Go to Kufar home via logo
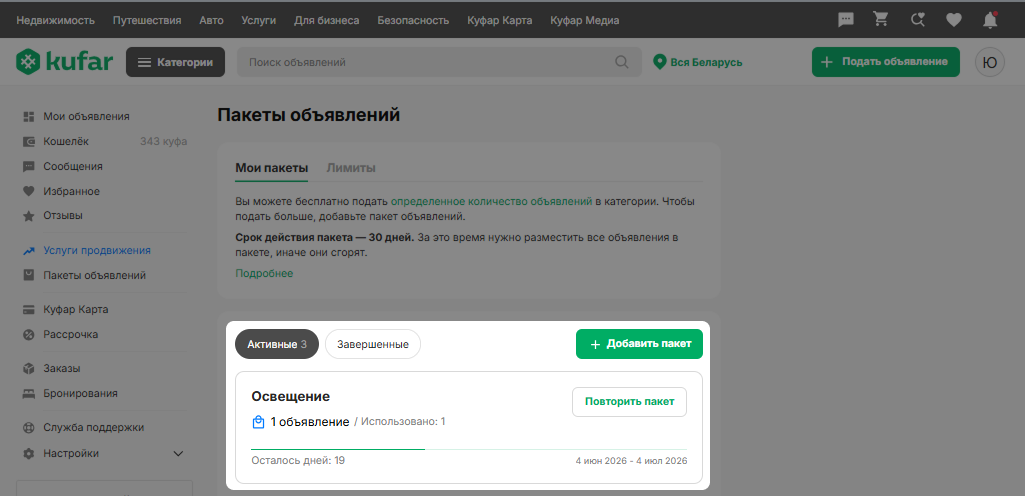The width and height of the screenshot is (1025, 496). tap(65, 62)
